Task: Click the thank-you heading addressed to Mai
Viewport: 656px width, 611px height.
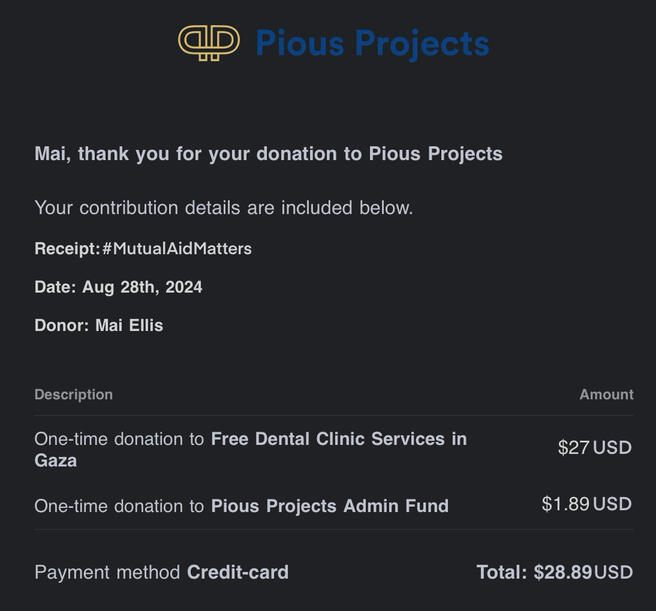Action: point(268,154)
